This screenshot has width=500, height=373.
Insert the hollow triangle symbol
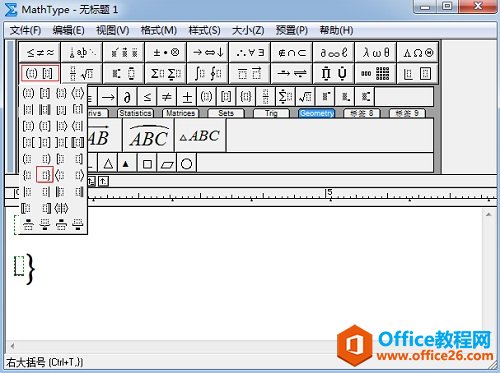108,163
